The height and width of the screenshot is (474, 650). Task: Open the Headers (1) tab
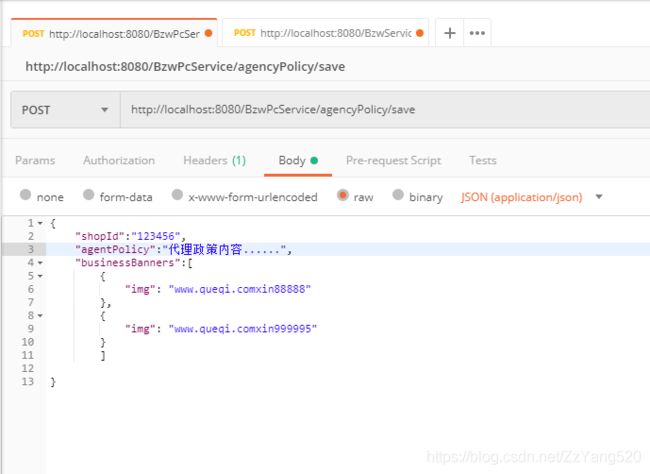[215, 160]
